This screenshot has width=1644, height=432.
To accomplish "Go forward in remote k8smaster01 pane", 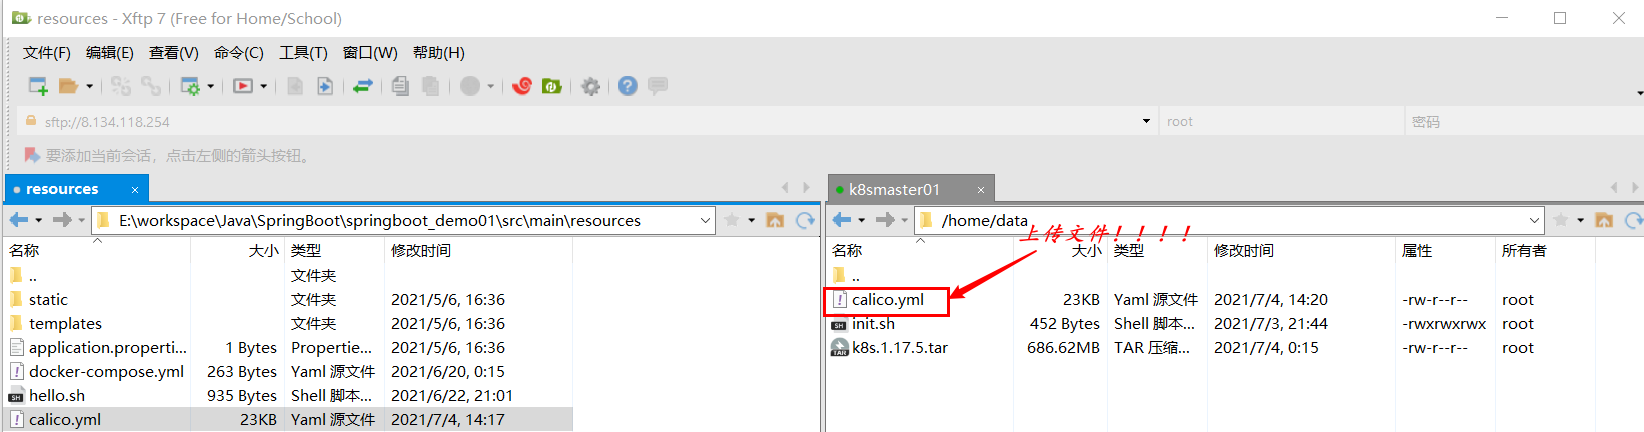I will click(x=885, y=220).
